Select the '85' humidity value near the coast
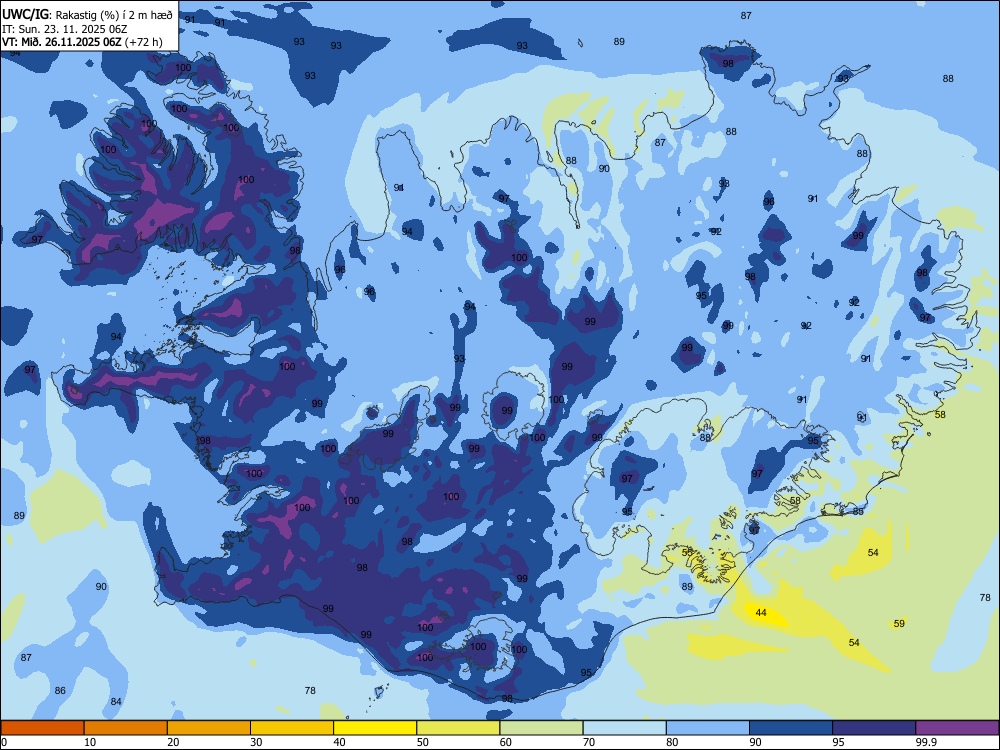 [858, 511]
